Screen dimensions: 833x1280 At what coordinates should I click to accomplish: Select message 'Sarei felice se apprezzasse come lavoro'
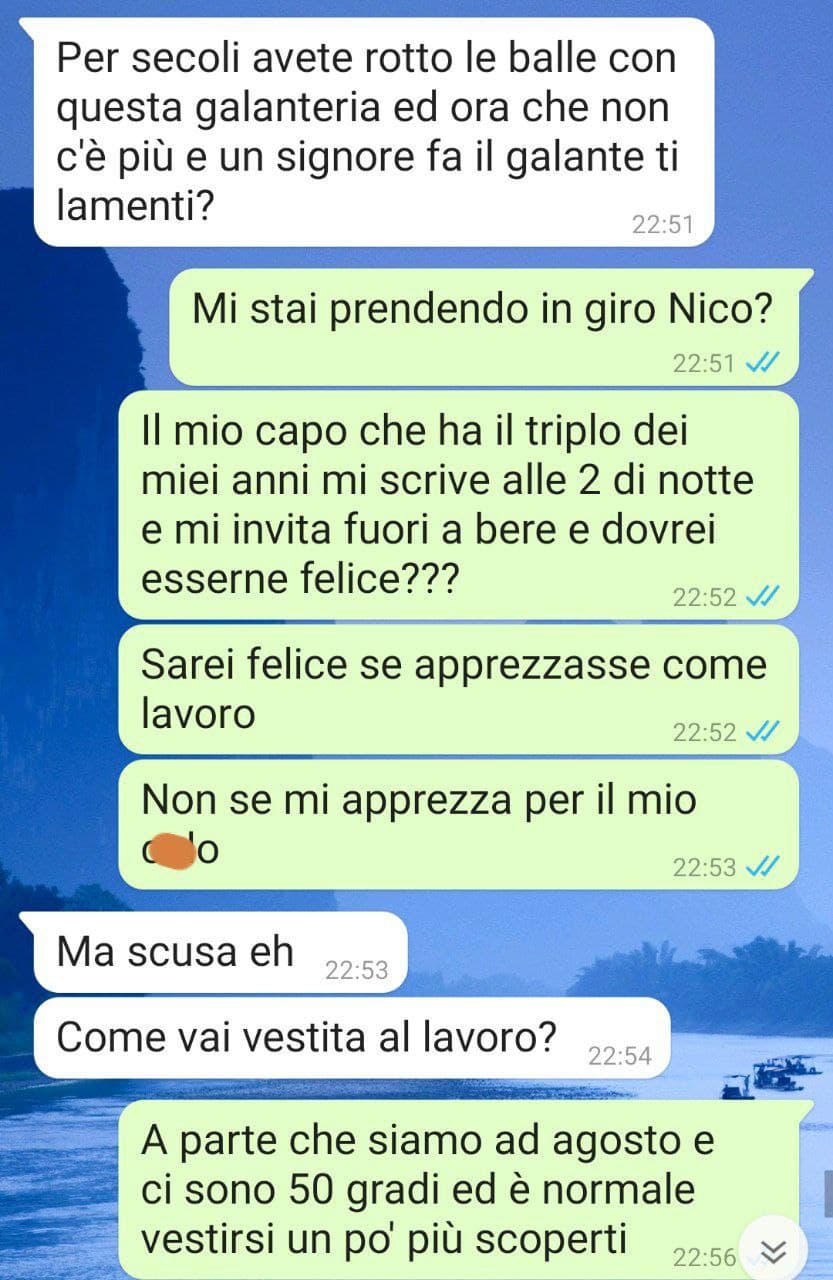point(458,690)
